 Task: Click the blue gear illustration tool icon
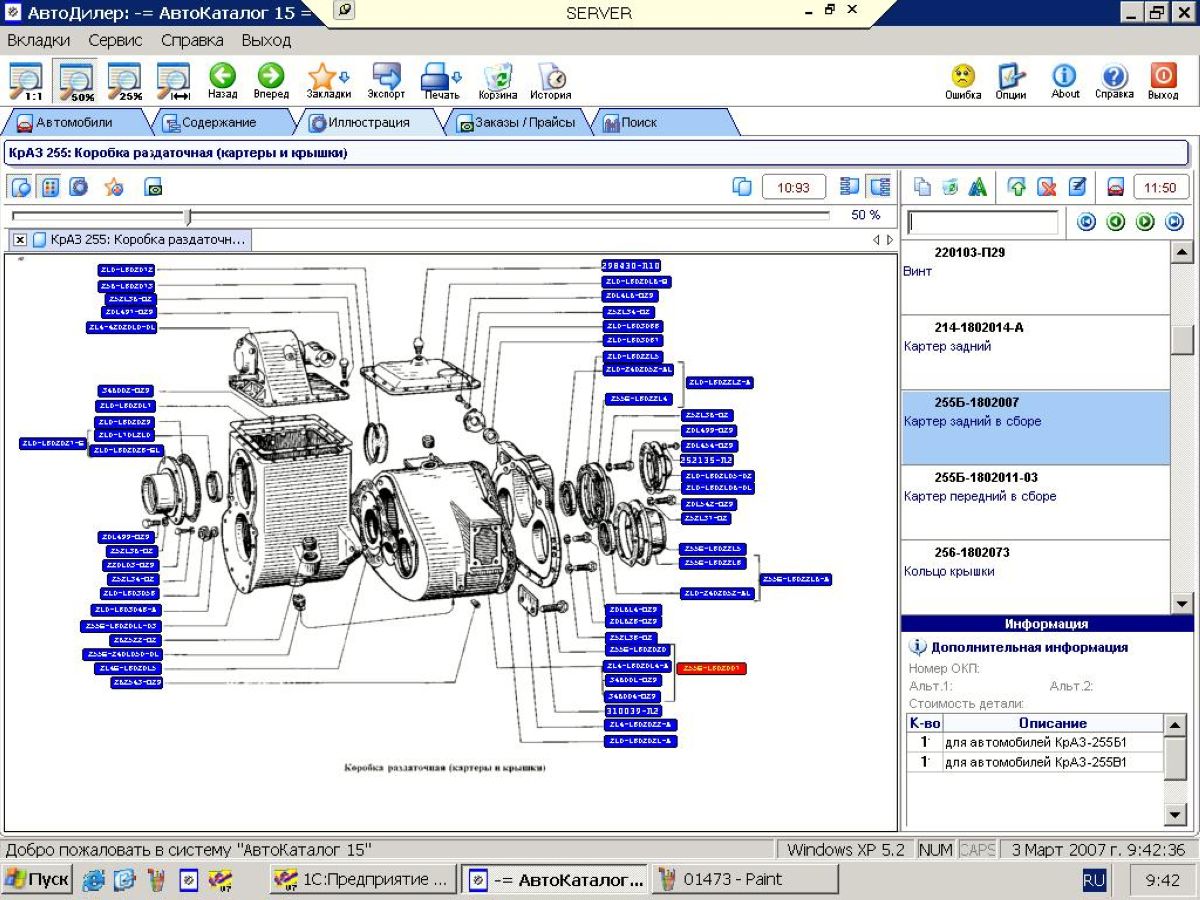(78, 187)
